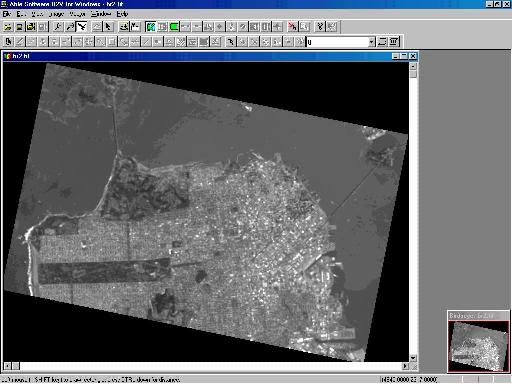Image resolution: width=512 pixels, height=384 pixels.
Task: Click the horizontal scrollbar right arrow
Action: [x=405, y=366]
